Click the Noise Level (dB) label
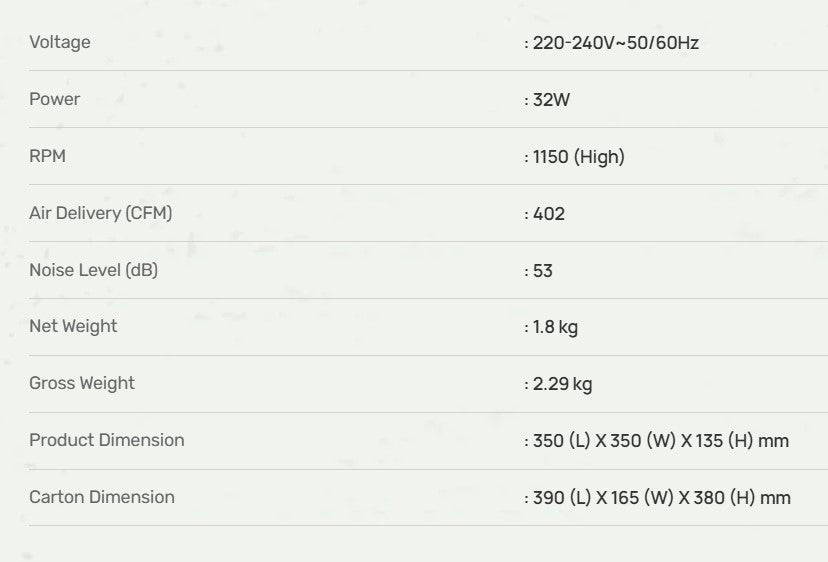Image resolution: width=828 pixels, height=562 pixels. coord(94,270)
